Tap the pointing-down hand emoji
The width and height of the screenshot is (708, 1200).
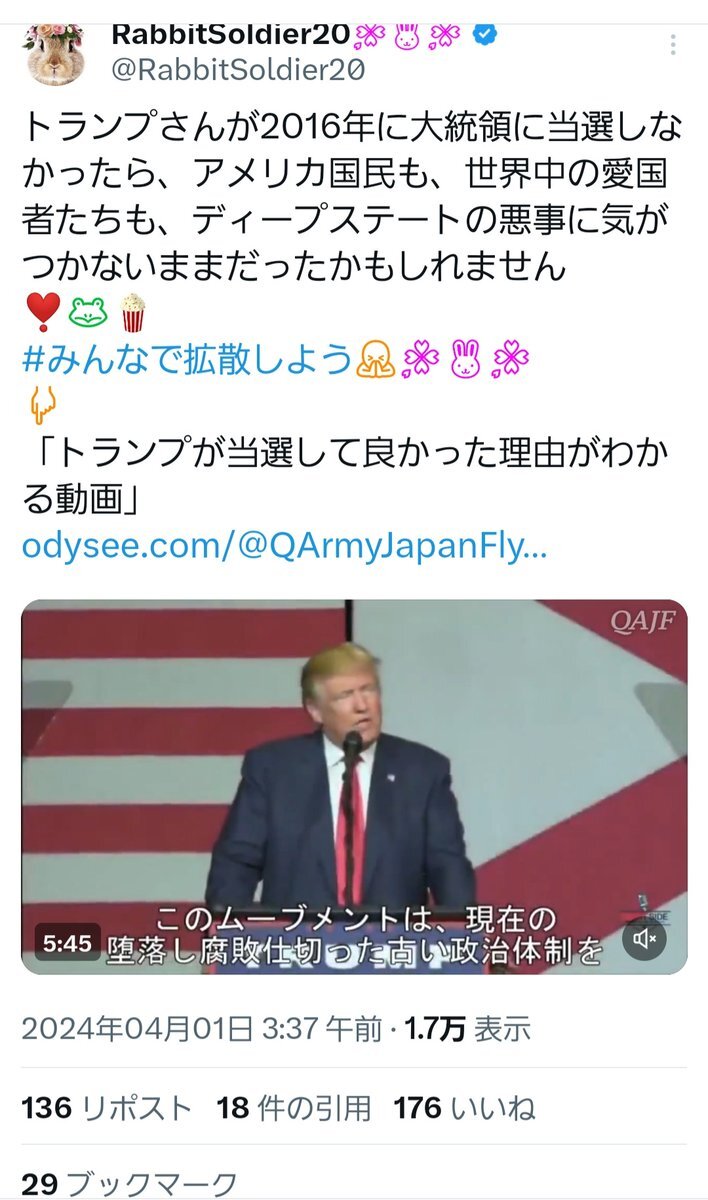coord(40,406)
